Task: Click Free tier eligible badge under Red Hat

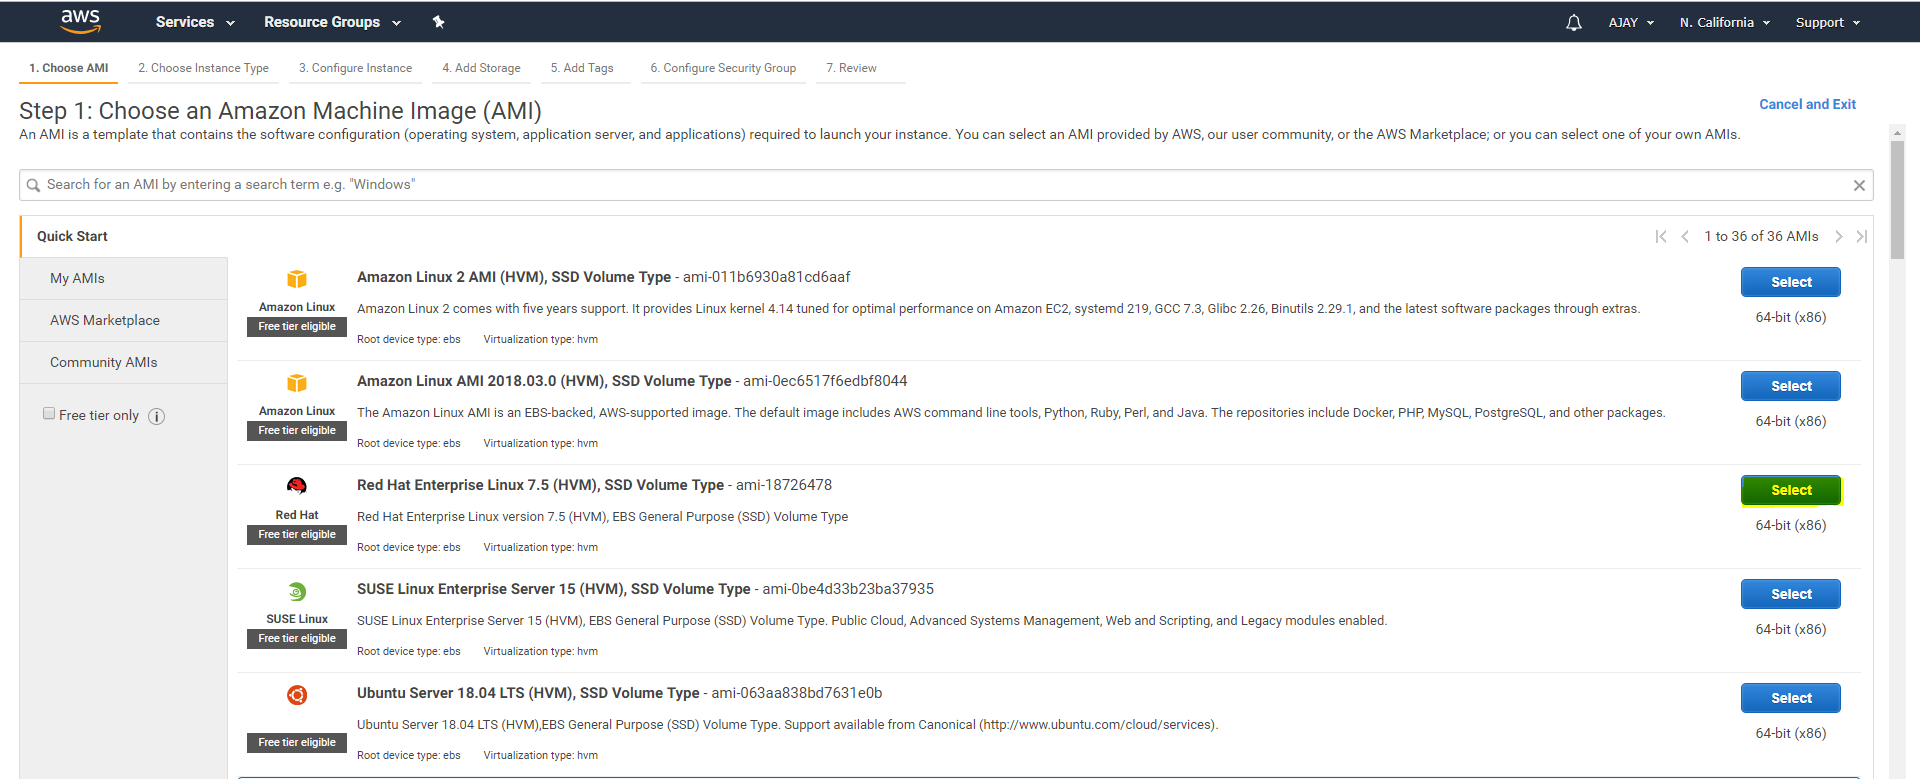Action: [297, 535]
